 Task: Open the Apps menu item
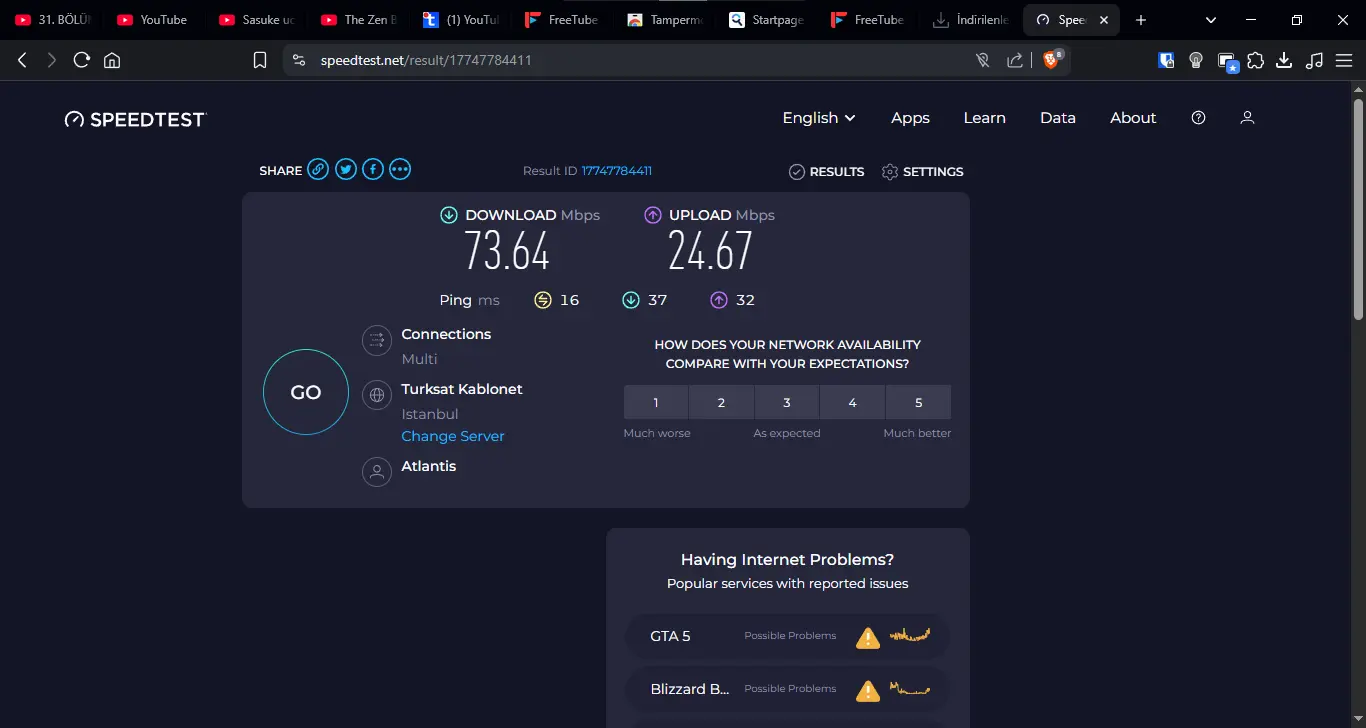(910, 118)
